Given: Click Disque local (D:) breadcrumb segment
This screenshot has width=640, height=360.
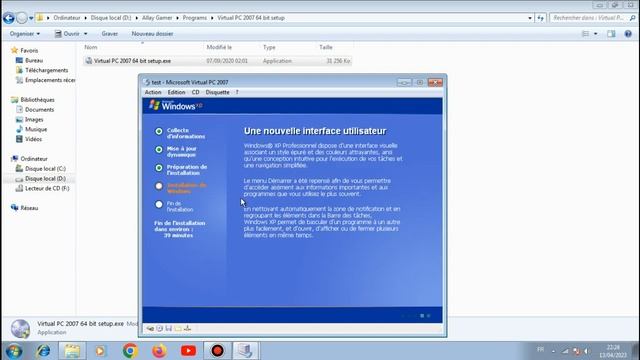Looking at the screenshot, I should click(x=111, y=18).
